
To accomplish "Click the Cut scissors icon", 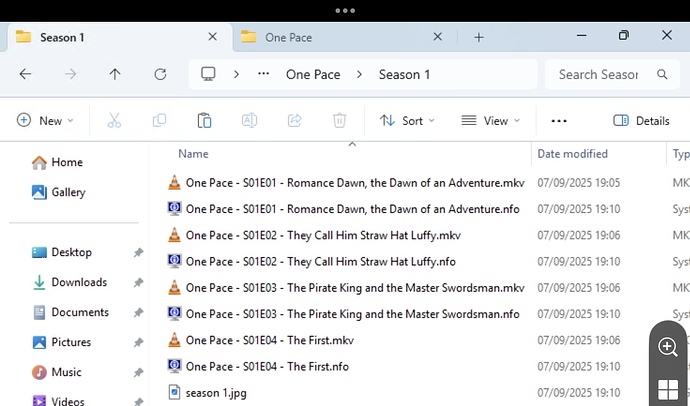I will click(114, 121).
